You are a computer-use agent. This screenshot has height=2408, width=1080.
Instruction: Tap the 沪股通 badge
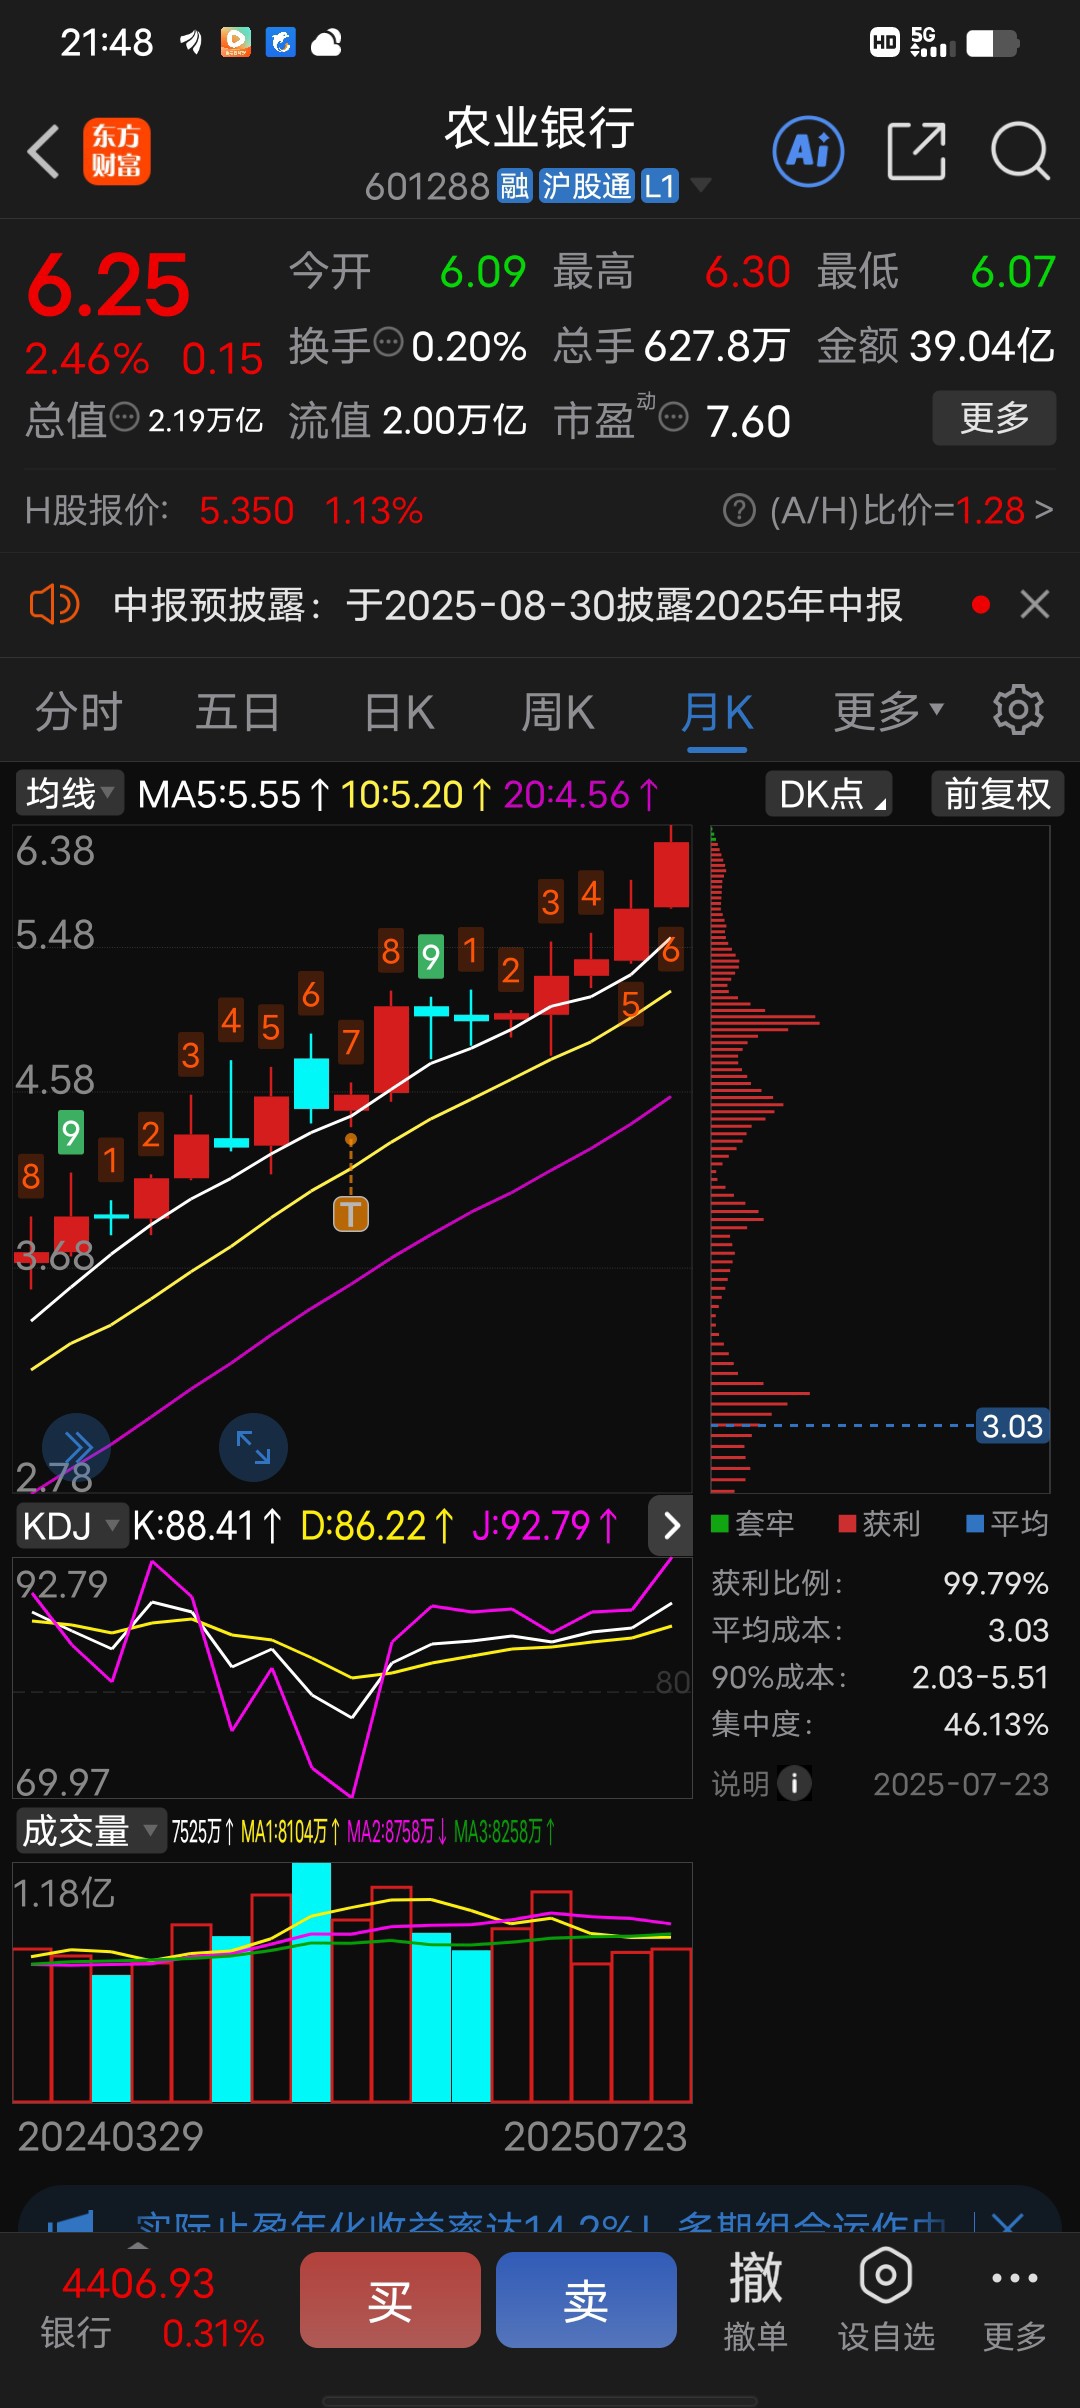pos(586,186)
